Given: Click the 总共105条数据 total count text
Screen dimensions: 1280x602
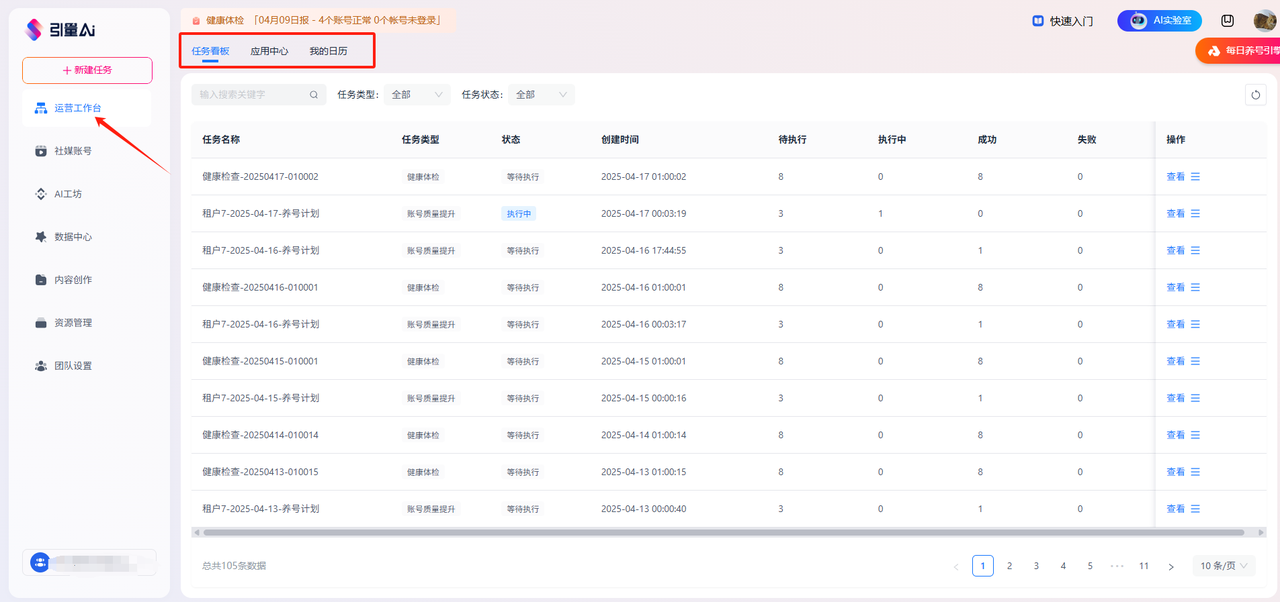Looking at the screenshot, I should pos(234,566).
